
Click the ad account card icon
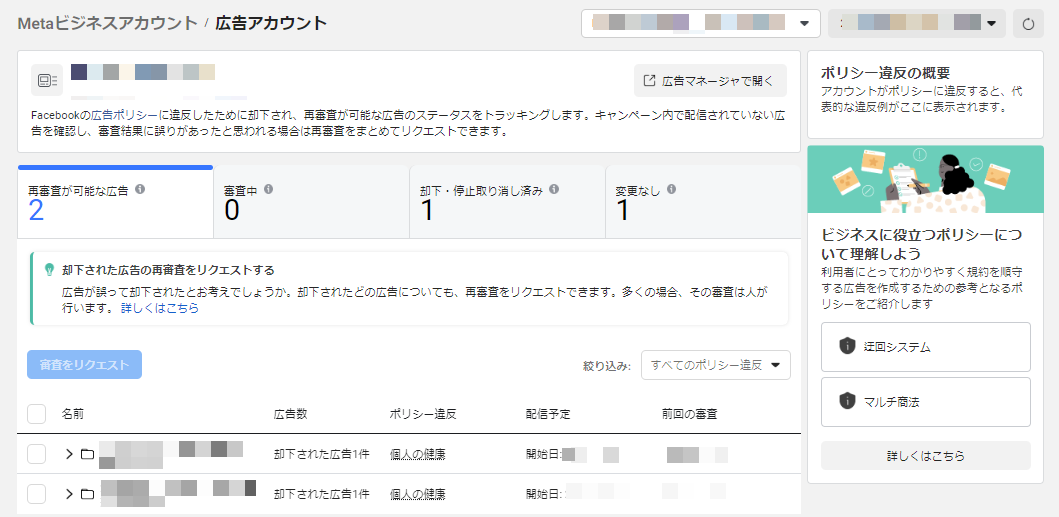(46, 79)
